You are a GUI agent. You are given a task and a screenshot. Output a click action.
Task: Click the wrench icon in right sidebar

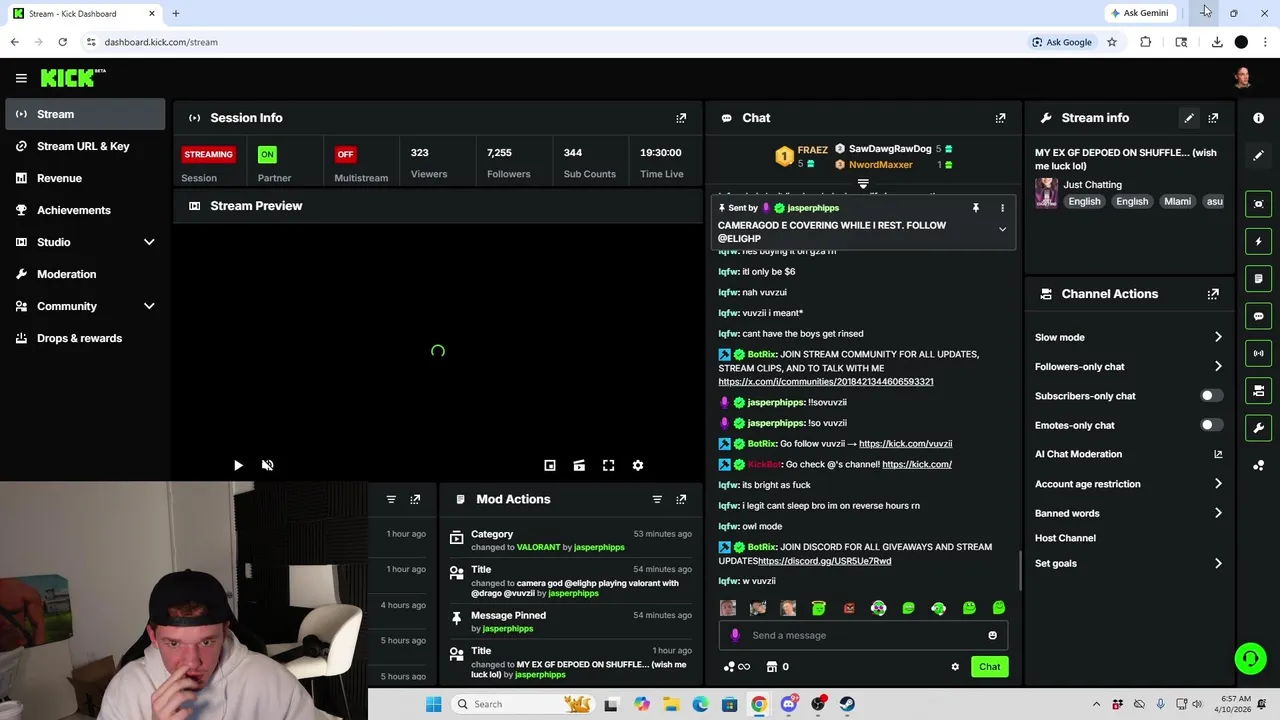[1259, 428]
